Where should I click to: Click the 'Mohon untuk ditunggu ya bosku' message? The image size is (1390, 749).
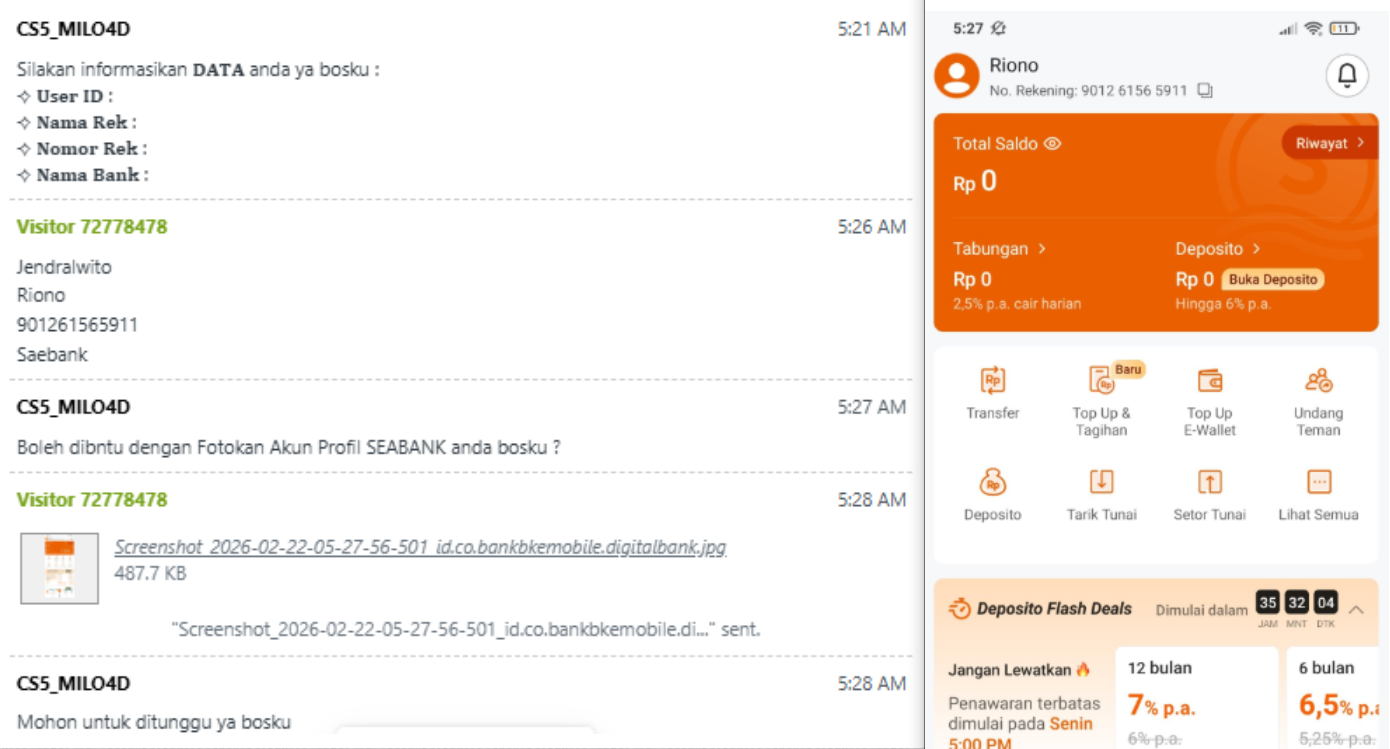(x=154, y=722)
